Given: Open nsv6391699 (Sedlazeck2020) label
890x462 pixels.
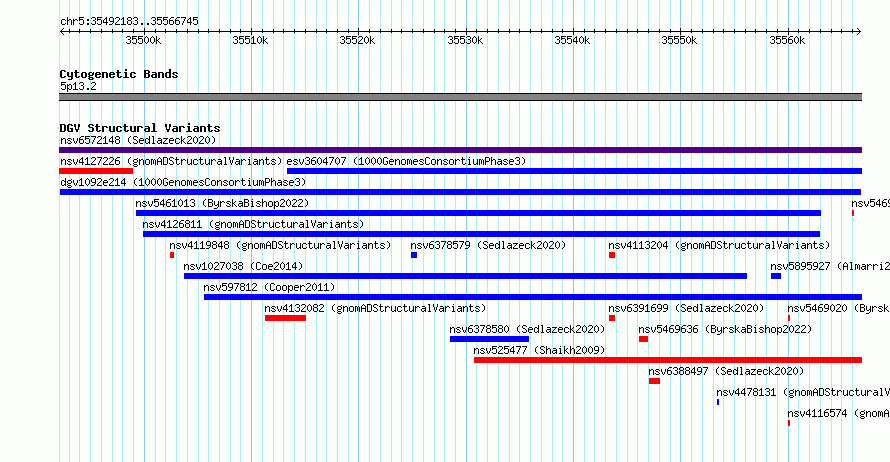Looking at the screenshot, I should pos(686,308).
